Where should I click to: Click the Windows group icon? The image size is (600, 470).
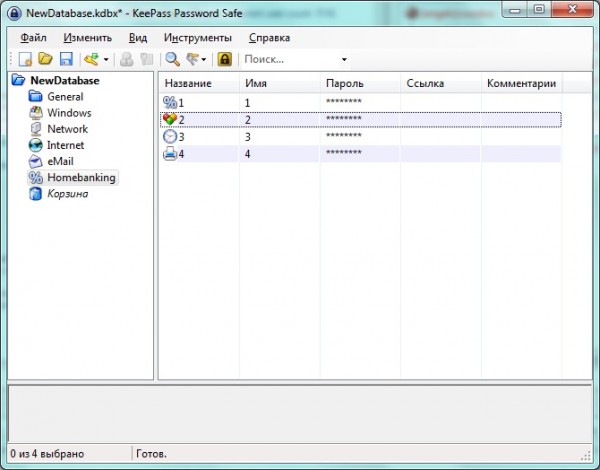click(36, 113)
